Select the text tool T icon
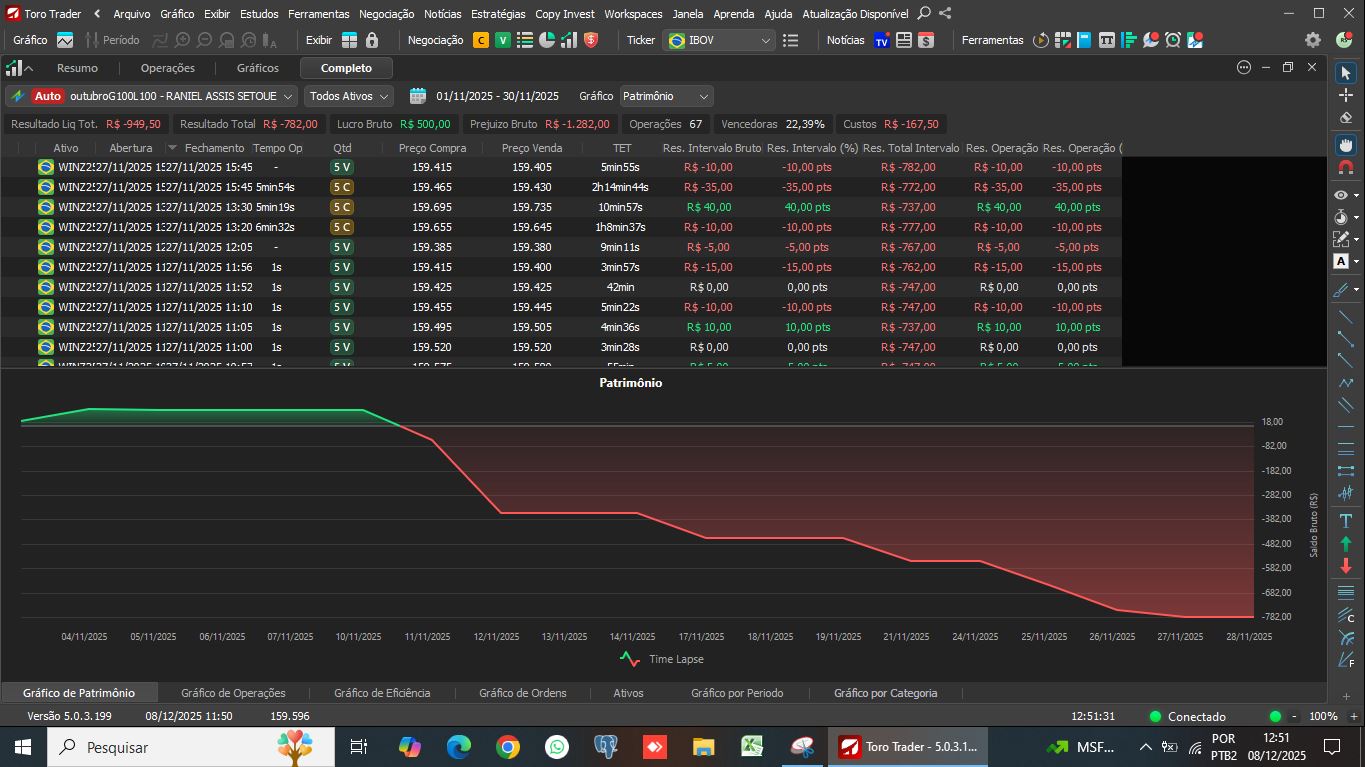 (1345, 521)
